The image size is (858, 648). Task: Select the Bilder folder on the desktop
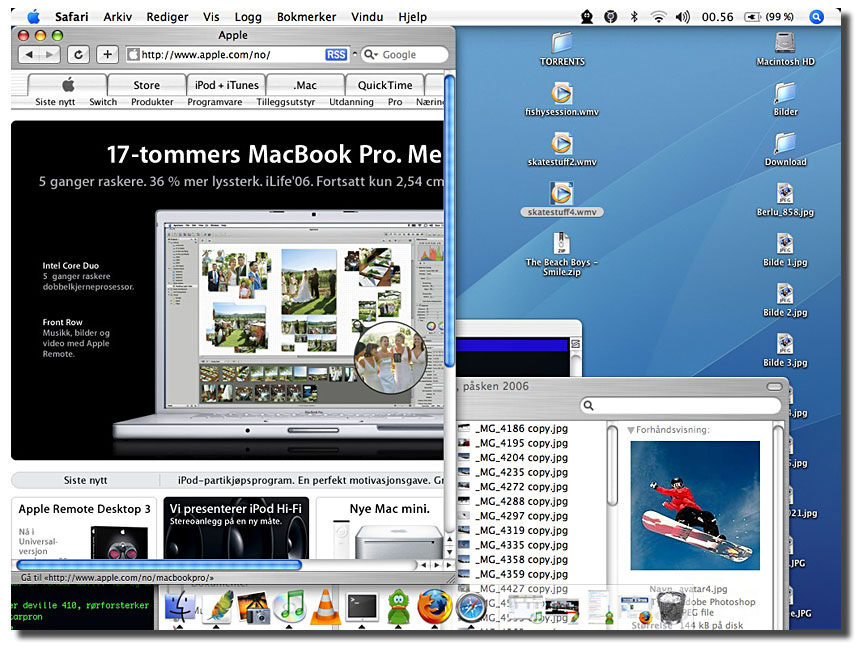(785, 100)
